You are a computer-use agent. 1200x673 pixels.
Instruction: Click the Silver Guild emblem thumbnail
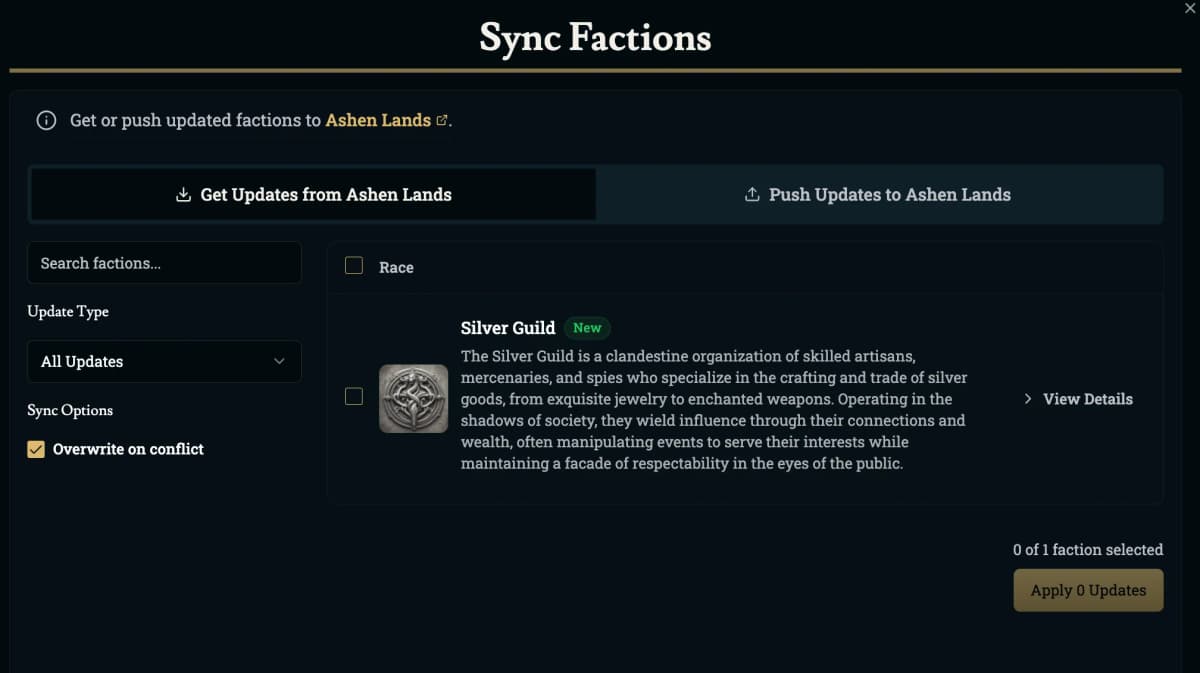pyautogui.click(x=413, y=398)
